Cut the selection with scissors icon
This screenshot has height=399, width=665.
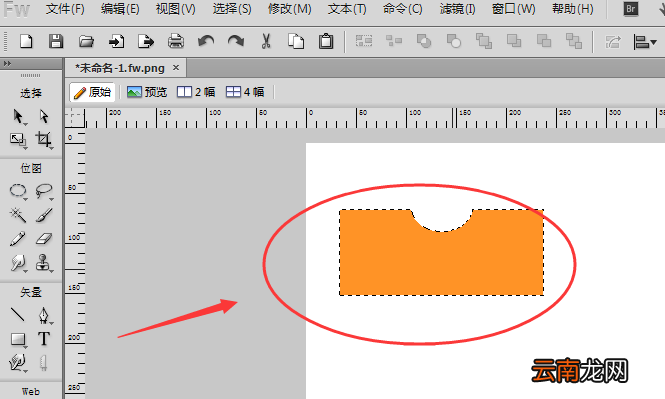tap(266, 41)
